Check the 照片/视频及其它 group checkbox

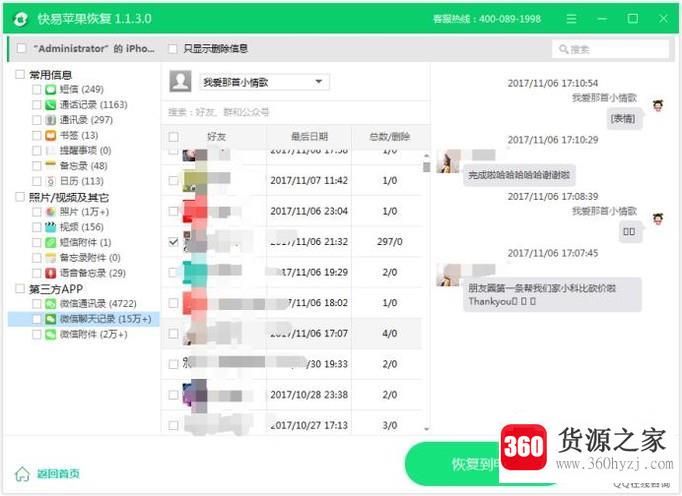coord(20,197)
